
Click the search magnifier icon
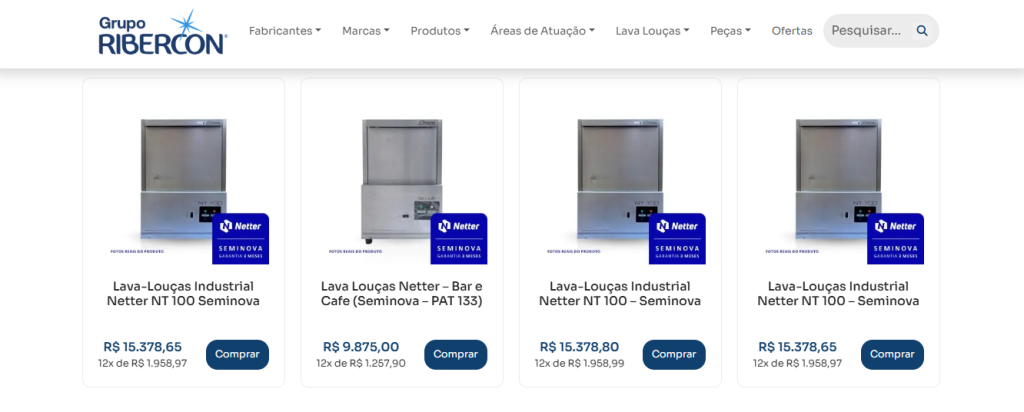pyautogui.click(x=922, y=31)
